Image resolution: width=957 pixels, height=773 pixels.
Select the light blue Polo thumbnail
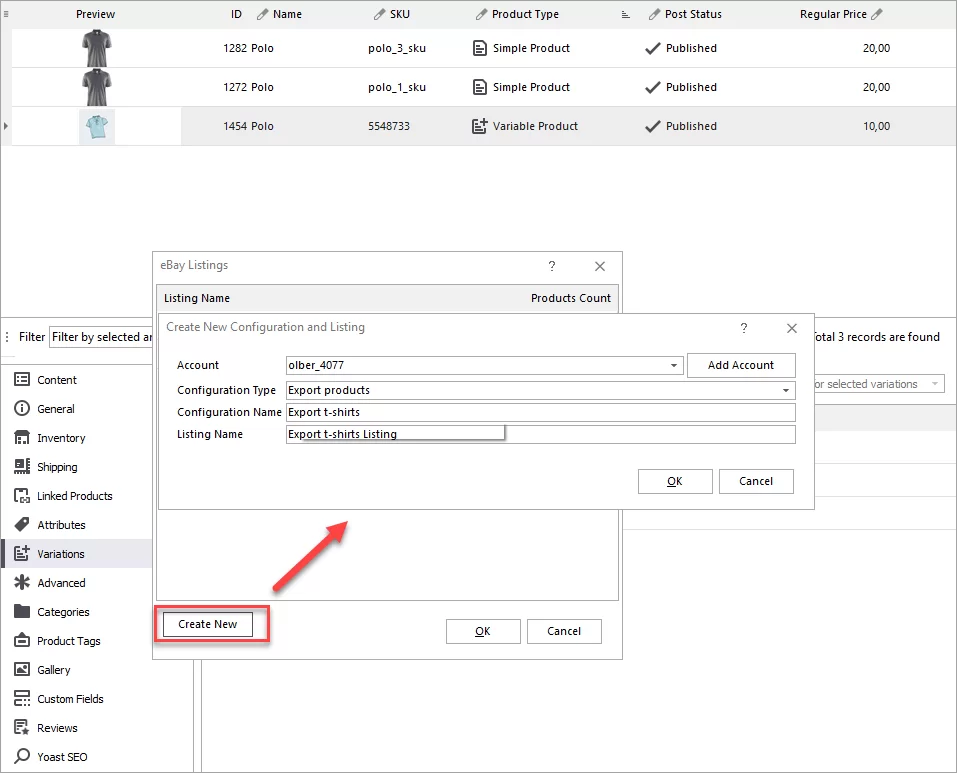coord(97,126)
